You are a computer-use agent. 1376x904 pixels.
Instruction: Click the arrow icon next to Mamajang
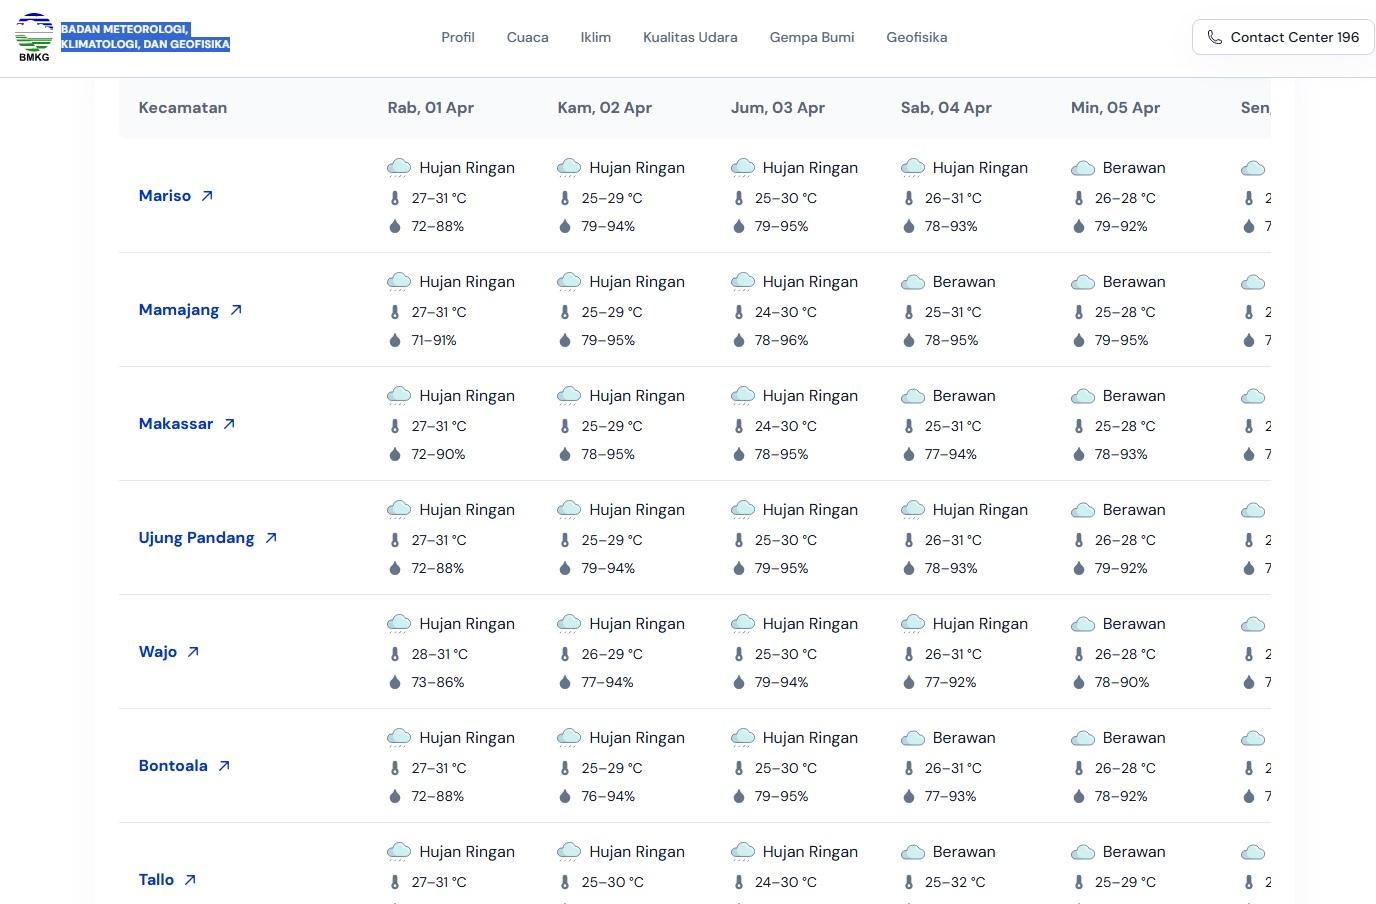[236, 310]
